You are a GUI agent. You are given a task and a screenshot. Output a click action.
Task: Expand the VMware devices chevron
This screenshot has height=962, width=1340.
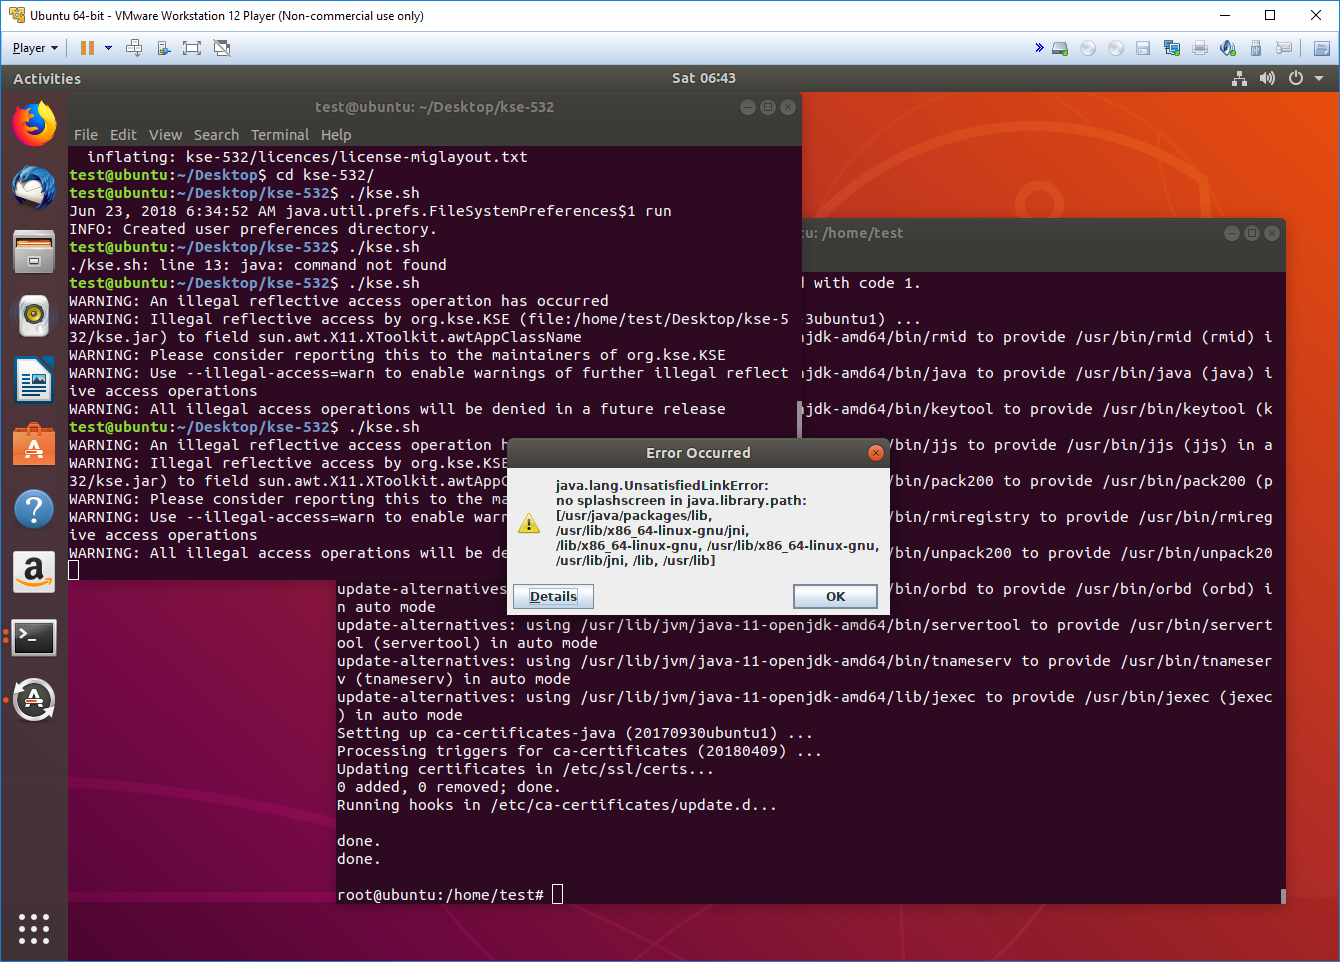(1039, 48)
